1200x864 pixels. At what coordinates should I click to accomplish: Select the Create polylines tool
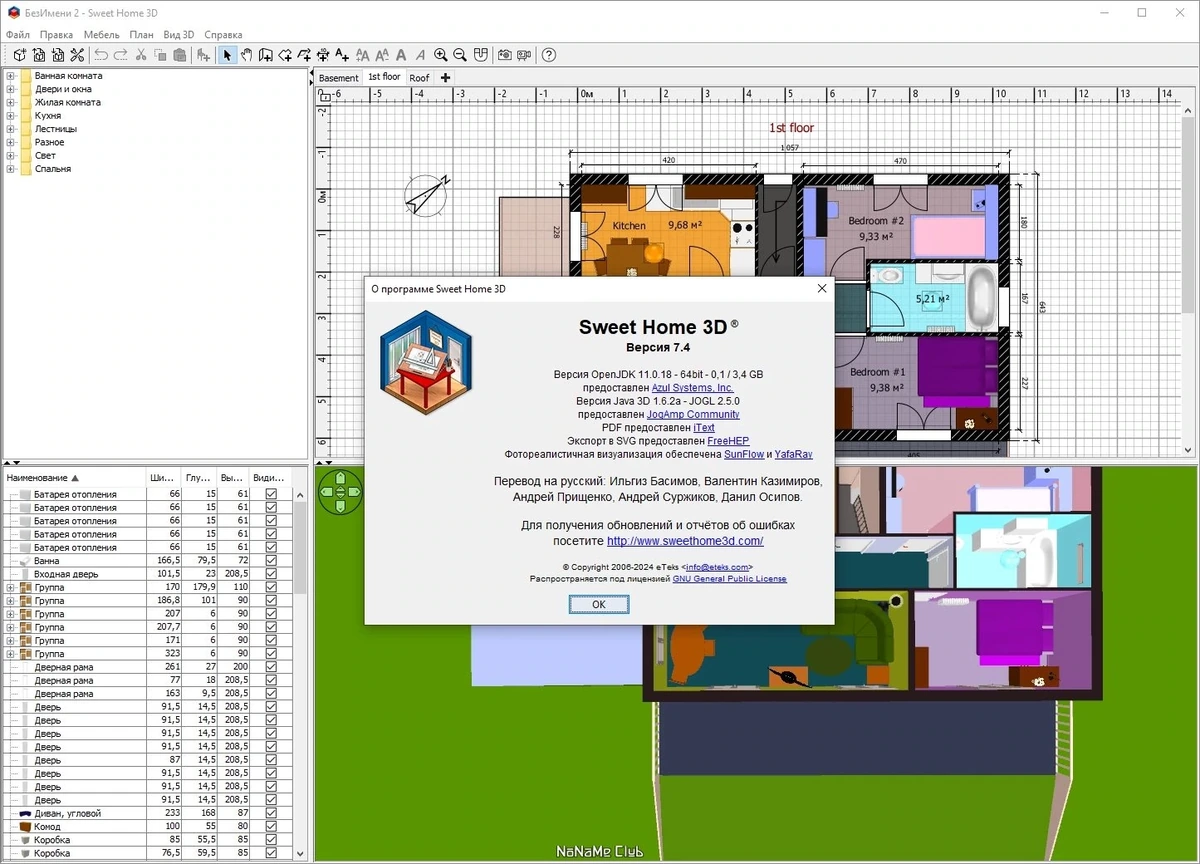[304, 55]
